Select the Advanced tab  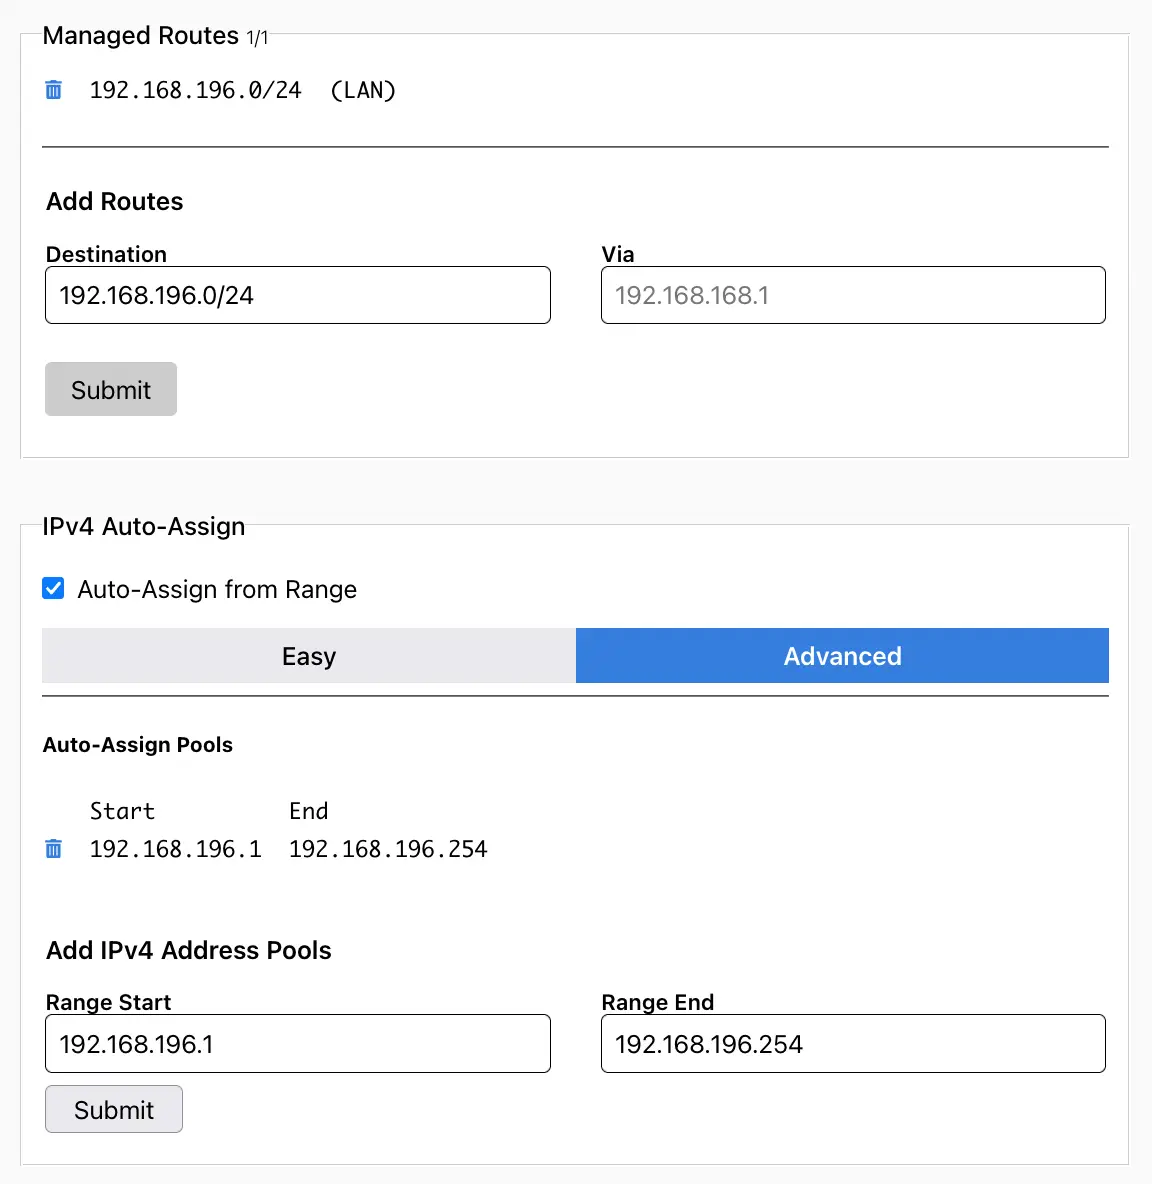point(842,656)
